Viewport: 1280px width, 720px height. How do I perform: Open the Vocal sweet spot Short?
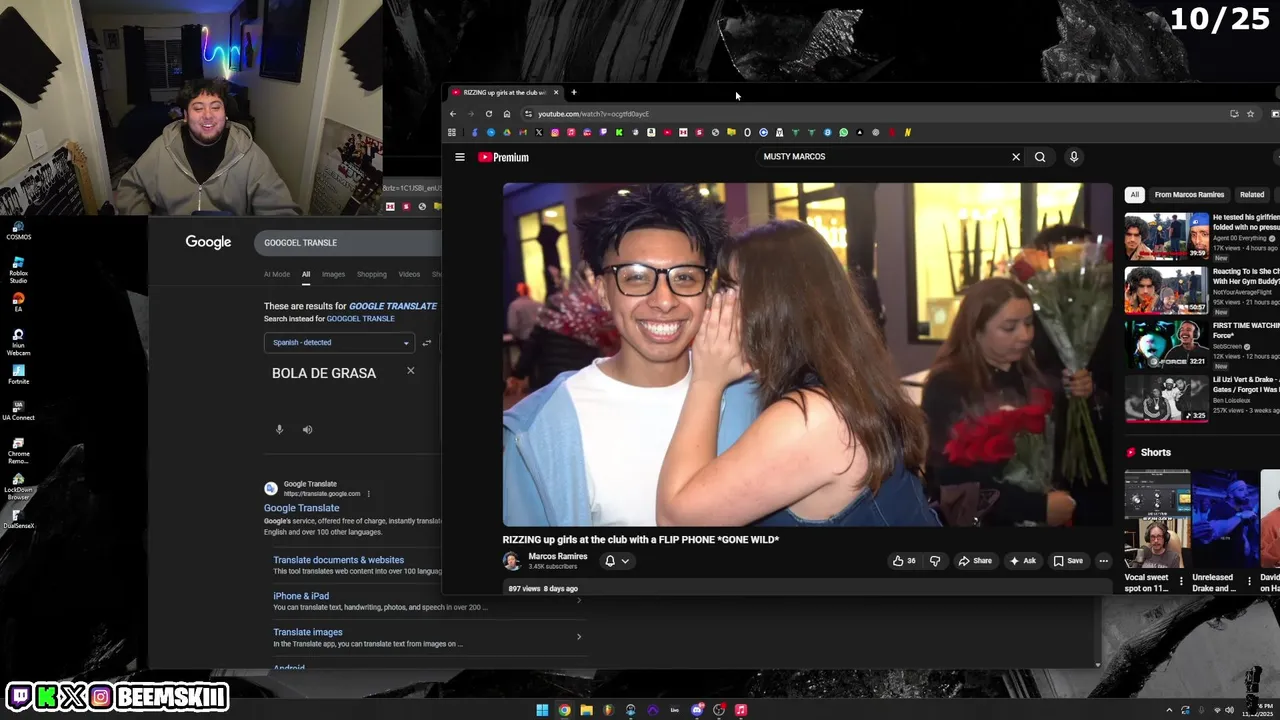(x=1157, y=518)
